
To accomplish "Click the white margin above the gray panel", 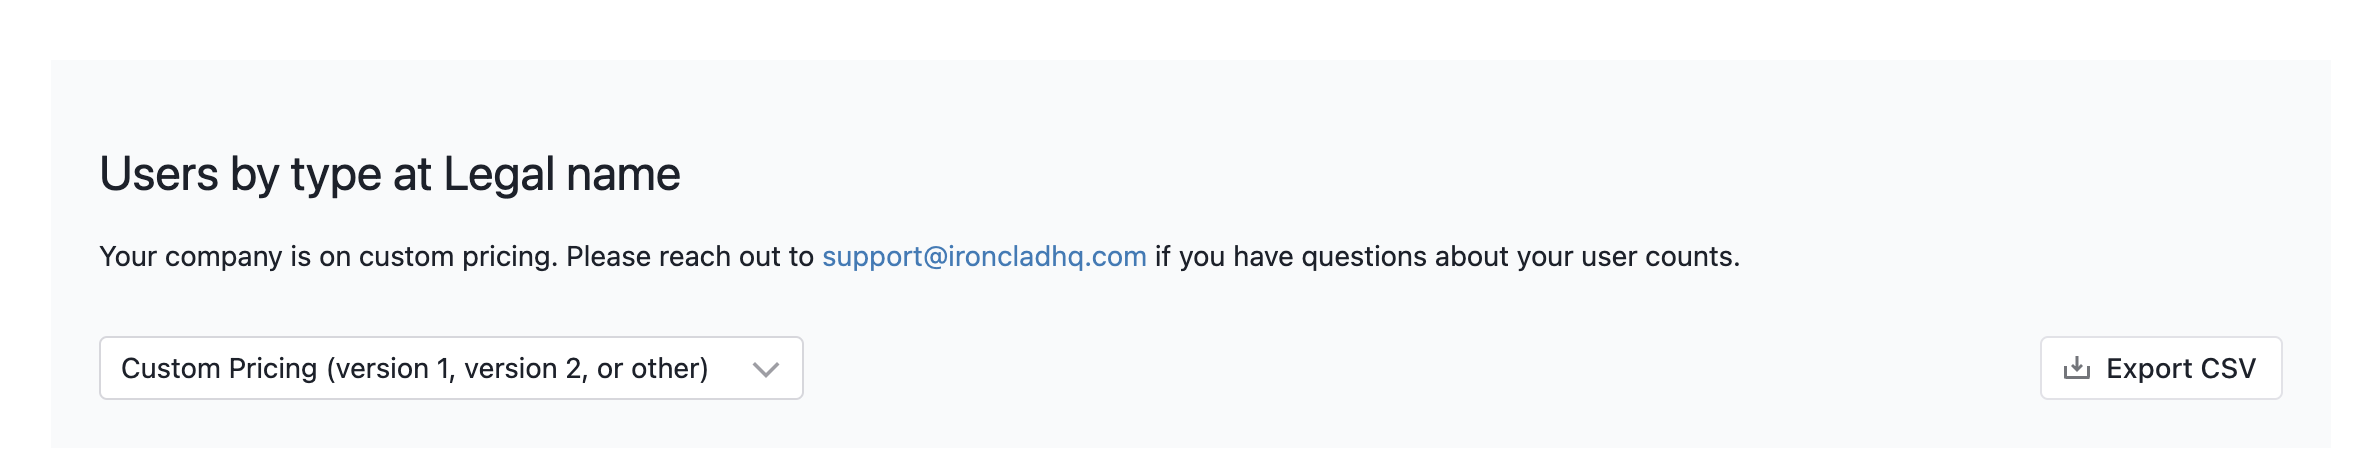I will [x=1178, y=28].
